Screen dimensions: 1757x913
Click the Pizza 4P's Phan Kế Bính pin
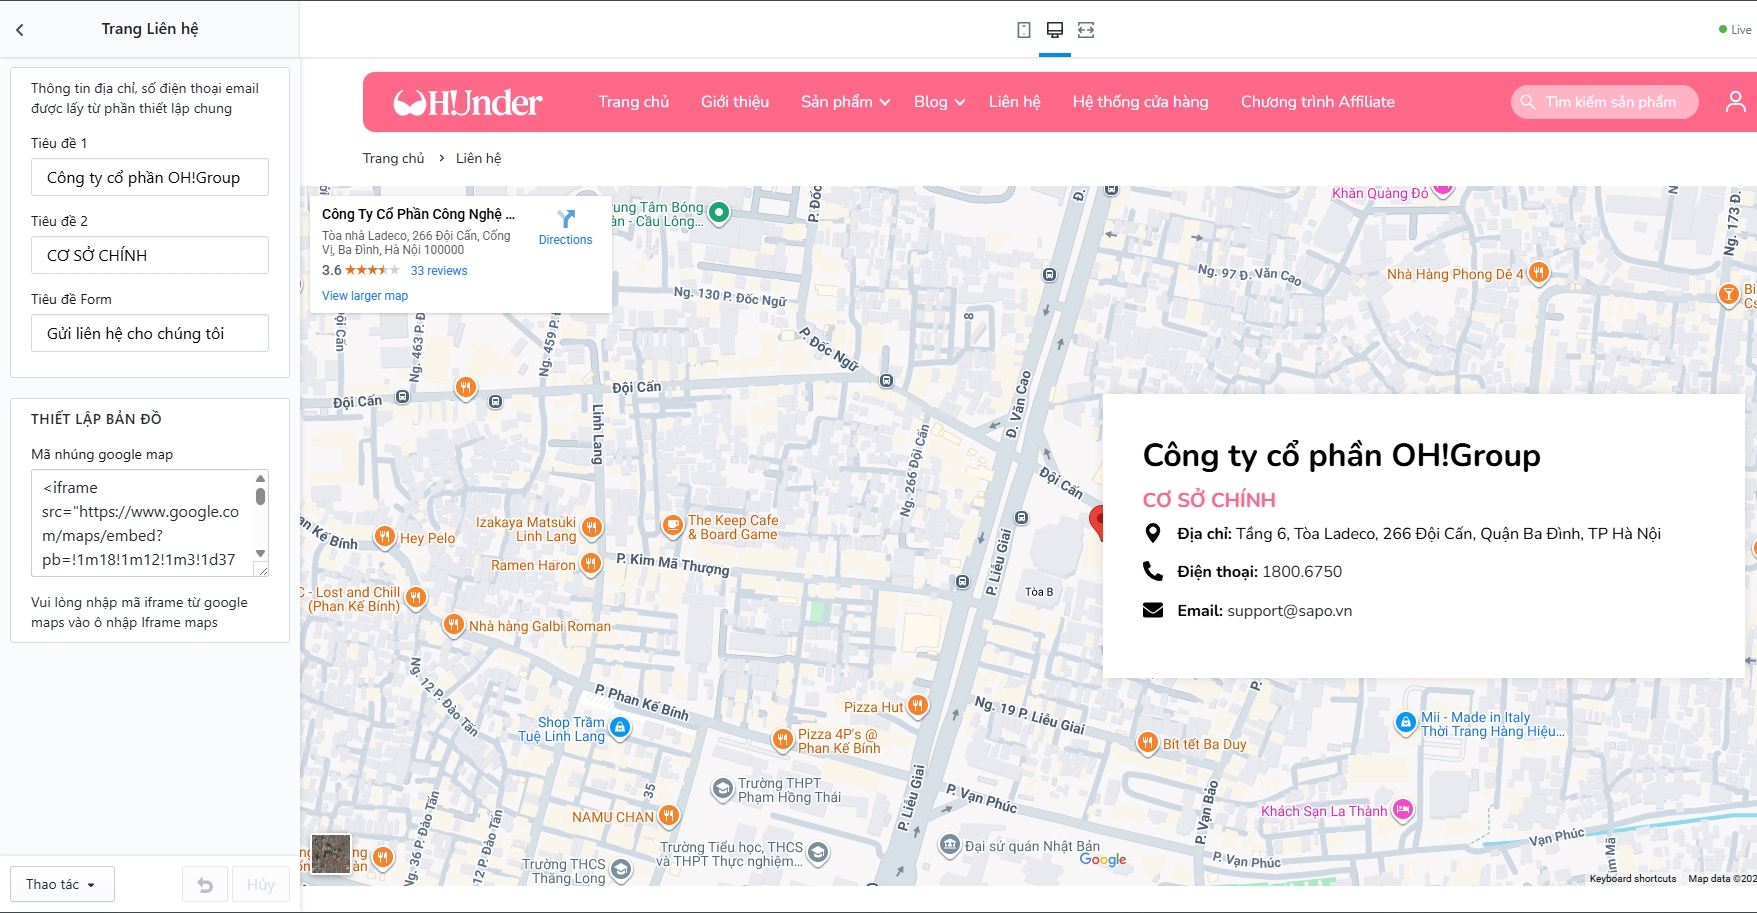point(783,739)
